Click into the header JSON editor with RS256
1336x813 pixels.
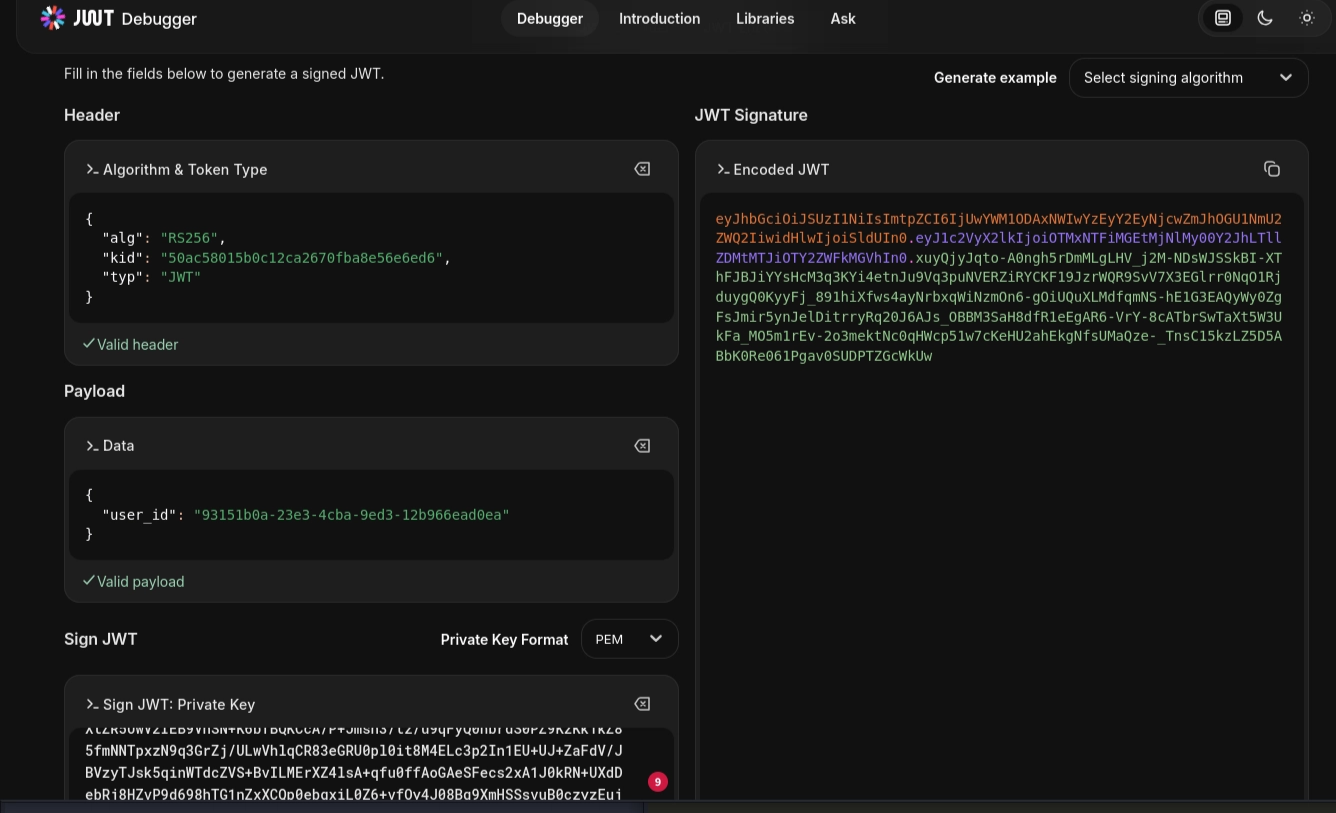click(371, 258)
